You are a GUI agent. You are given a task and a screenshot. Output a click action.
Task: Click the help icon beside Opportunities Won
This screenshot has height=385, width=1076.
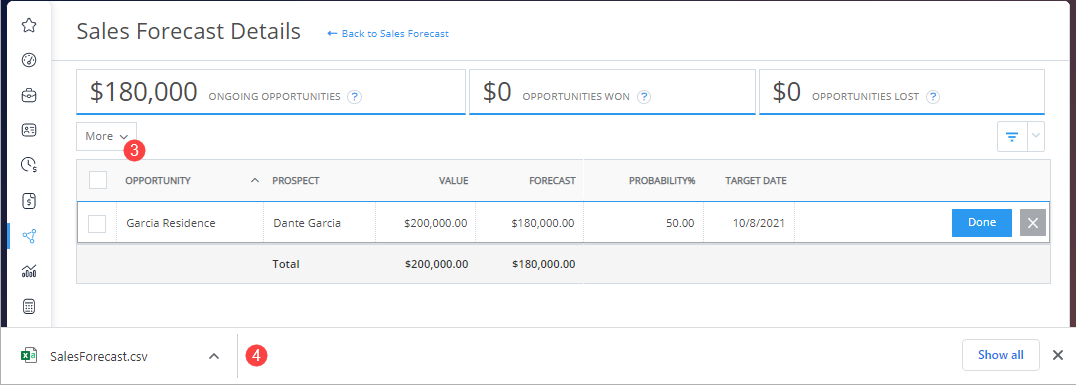point(644,97)
